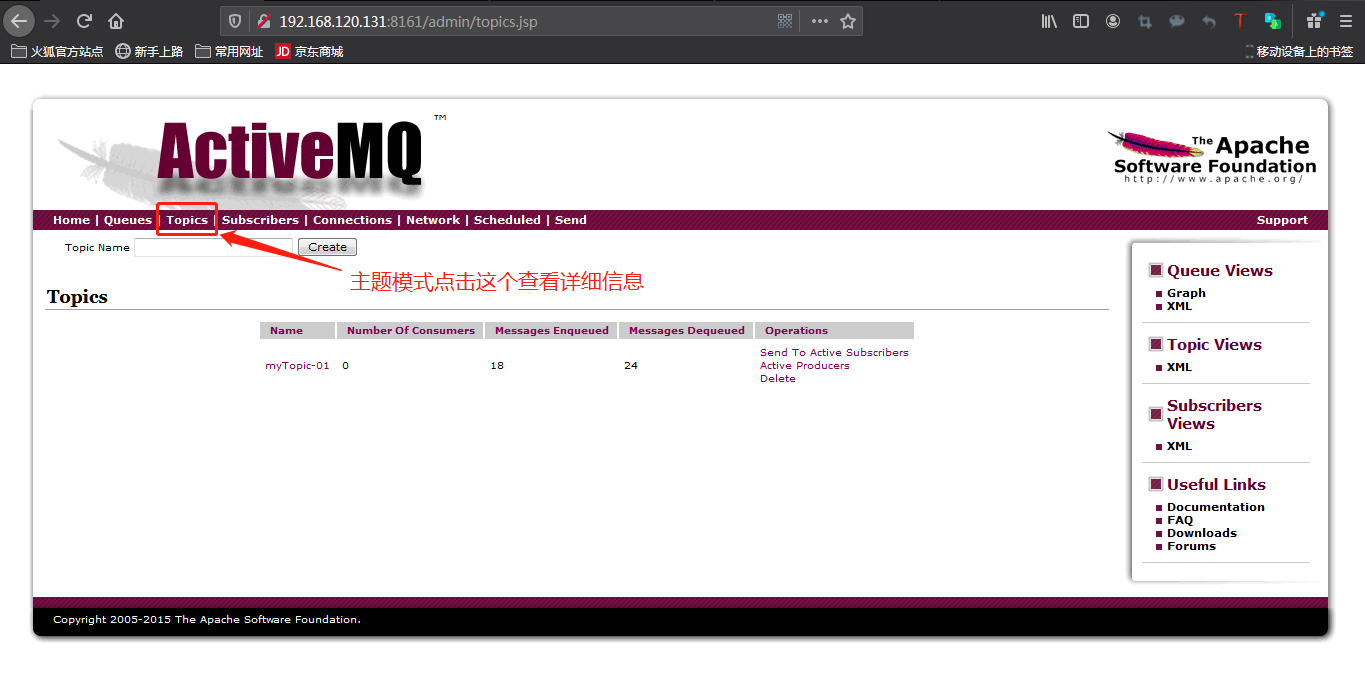
Task: Go to the Home menu item
Action: tap(72, 220)
